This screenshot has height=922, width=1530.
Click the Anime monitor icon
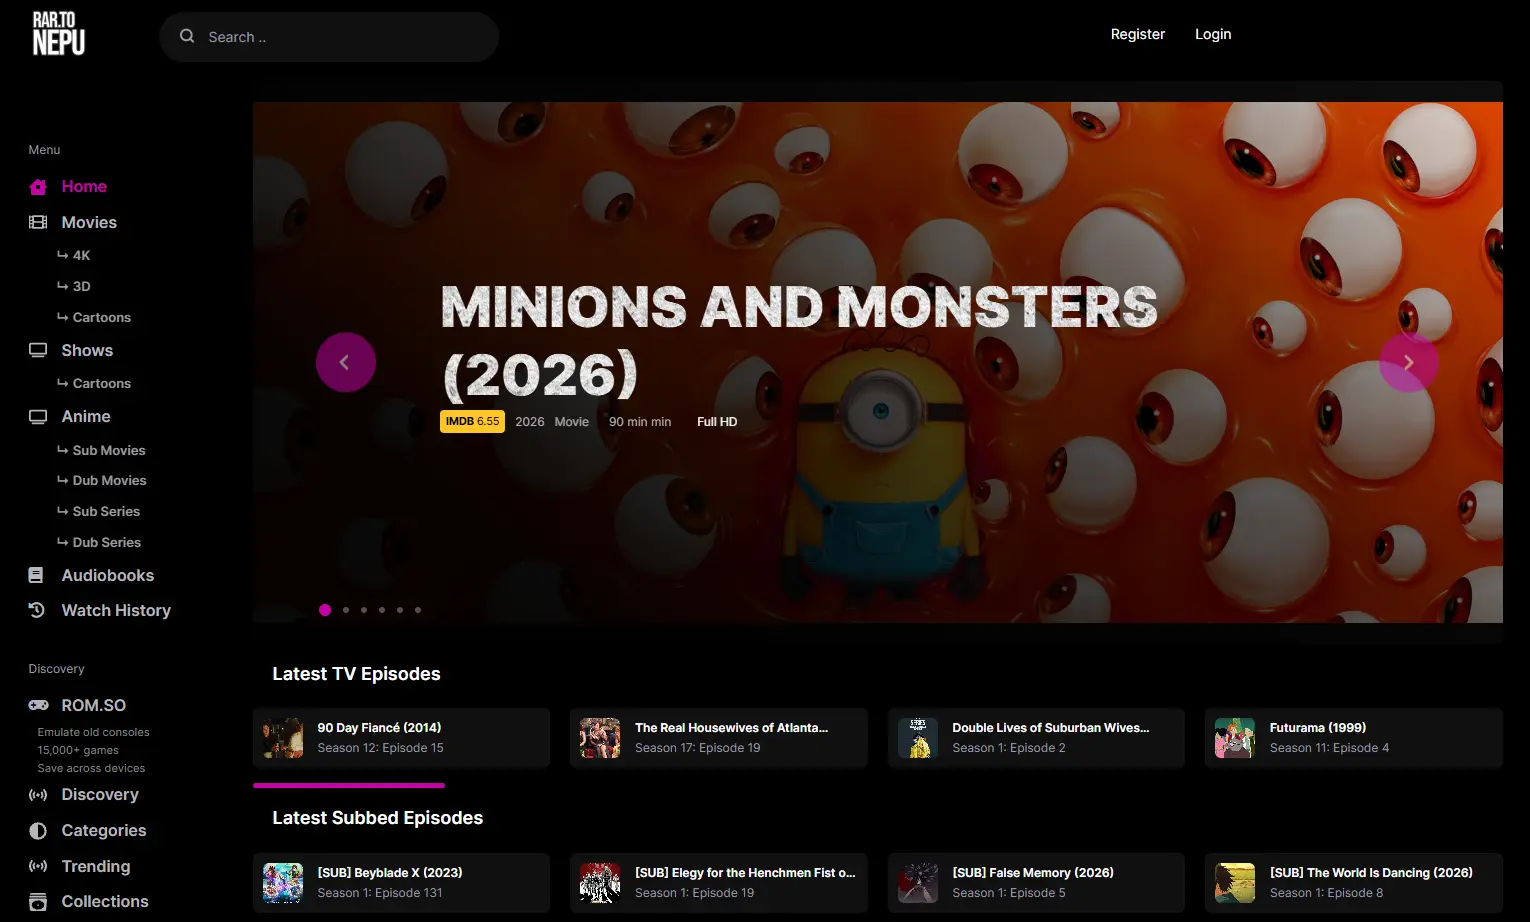[38, 417]
